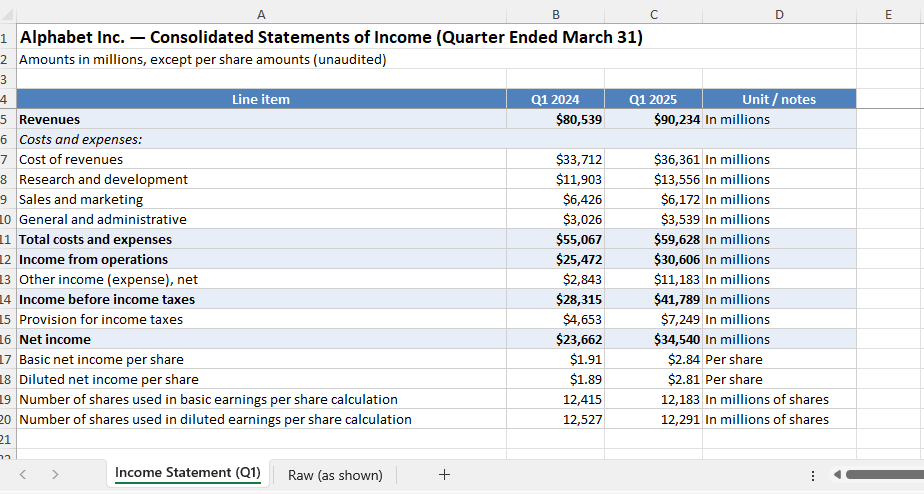Select column B header
The image size is (924, 494).
point(555,15)
